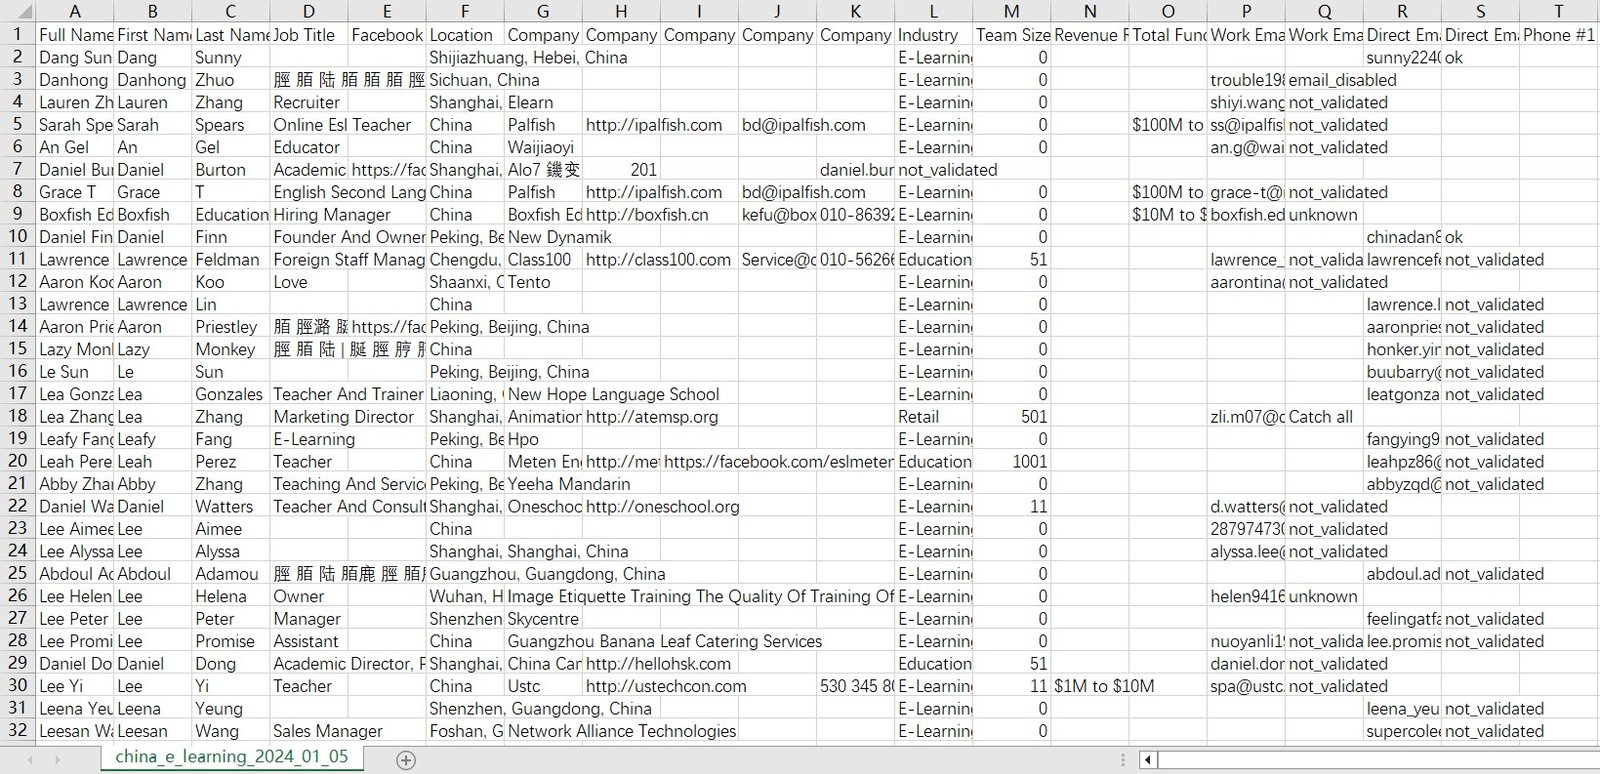
Task: Select row 1 header
Action: coord(17,34)
